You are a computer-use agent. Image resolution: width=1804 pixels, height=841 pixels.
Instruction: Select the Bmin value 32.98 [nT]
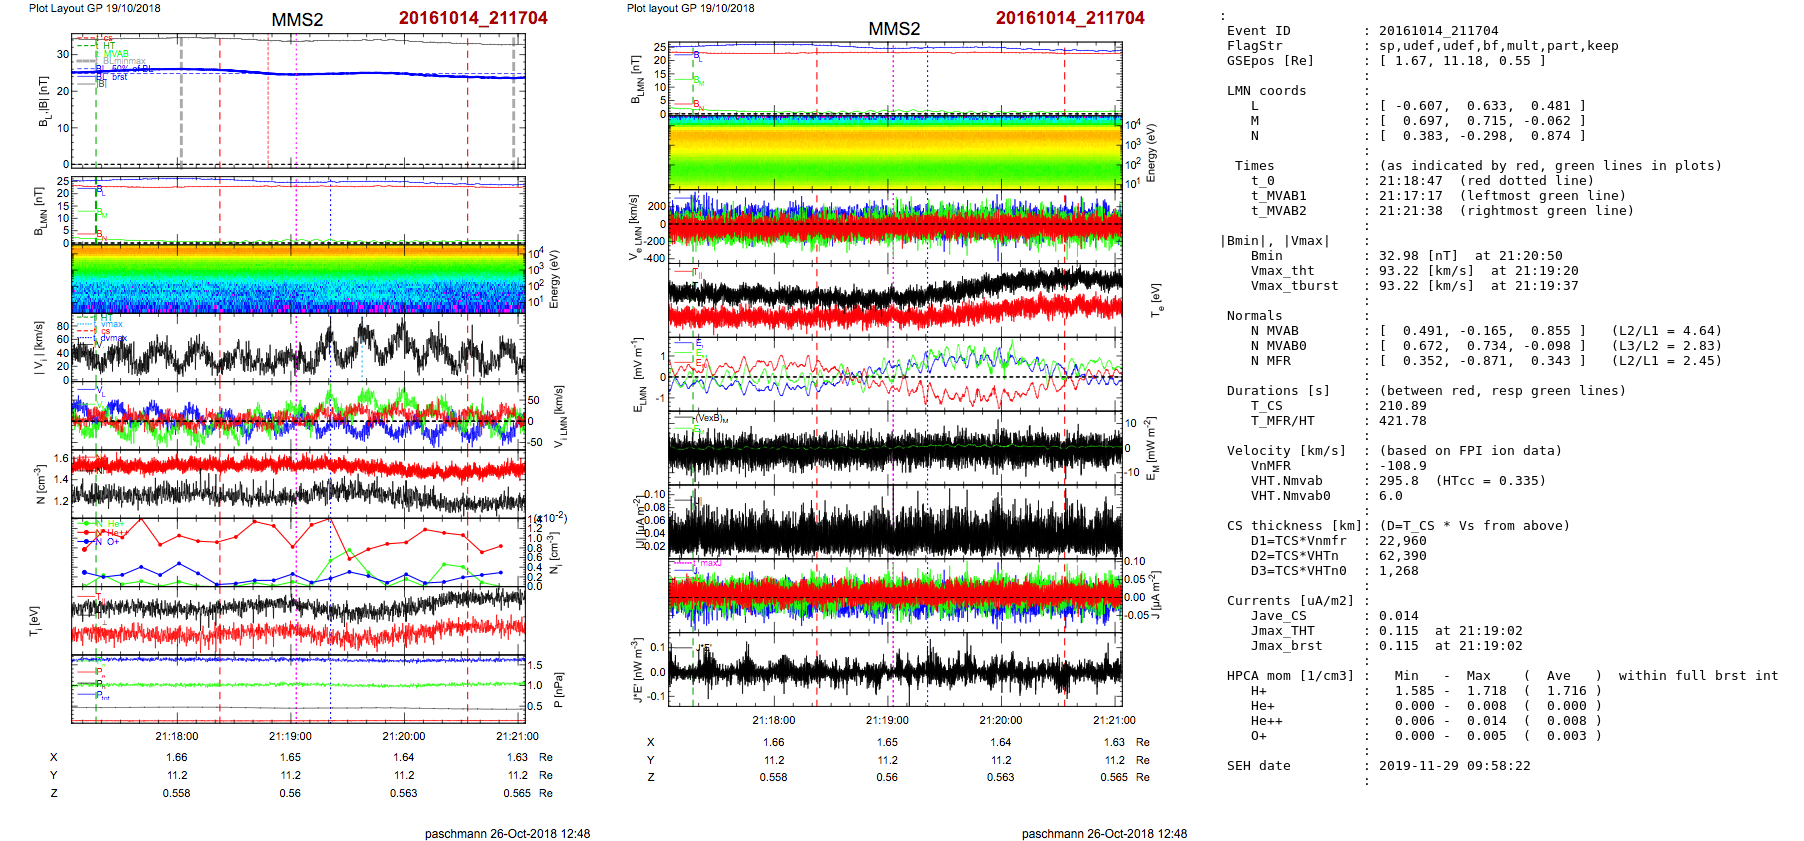tap(1419, 256)
